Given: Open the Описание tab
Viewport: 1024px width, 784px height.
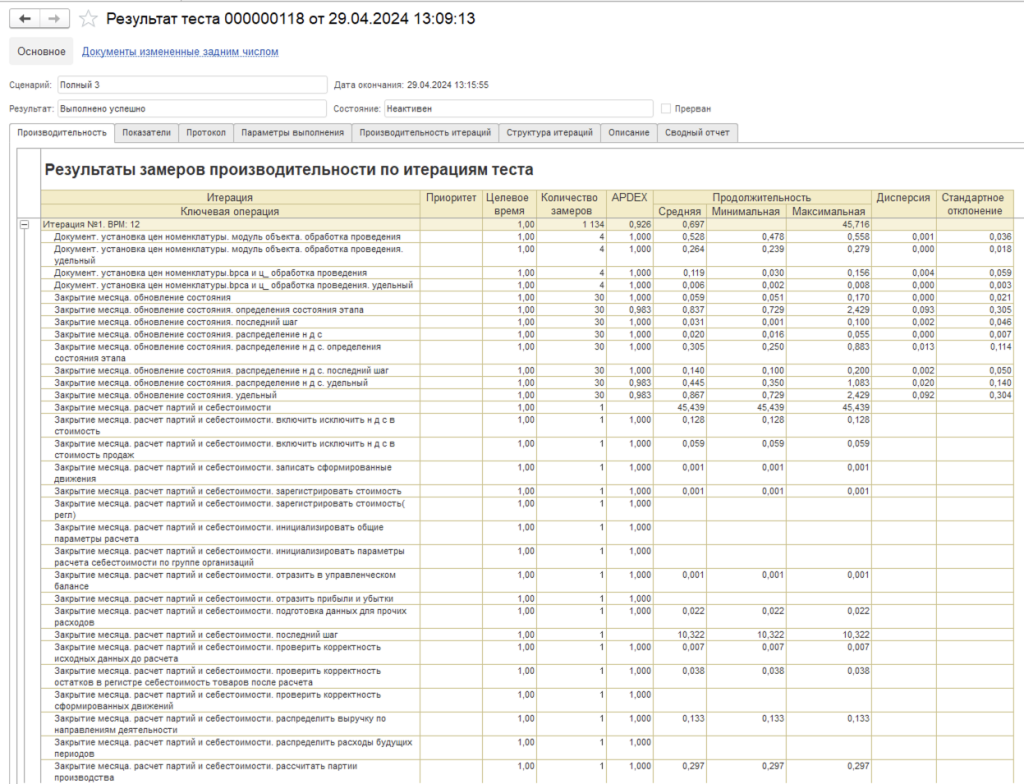Looking at the screenshot, I should click(631, 132).
